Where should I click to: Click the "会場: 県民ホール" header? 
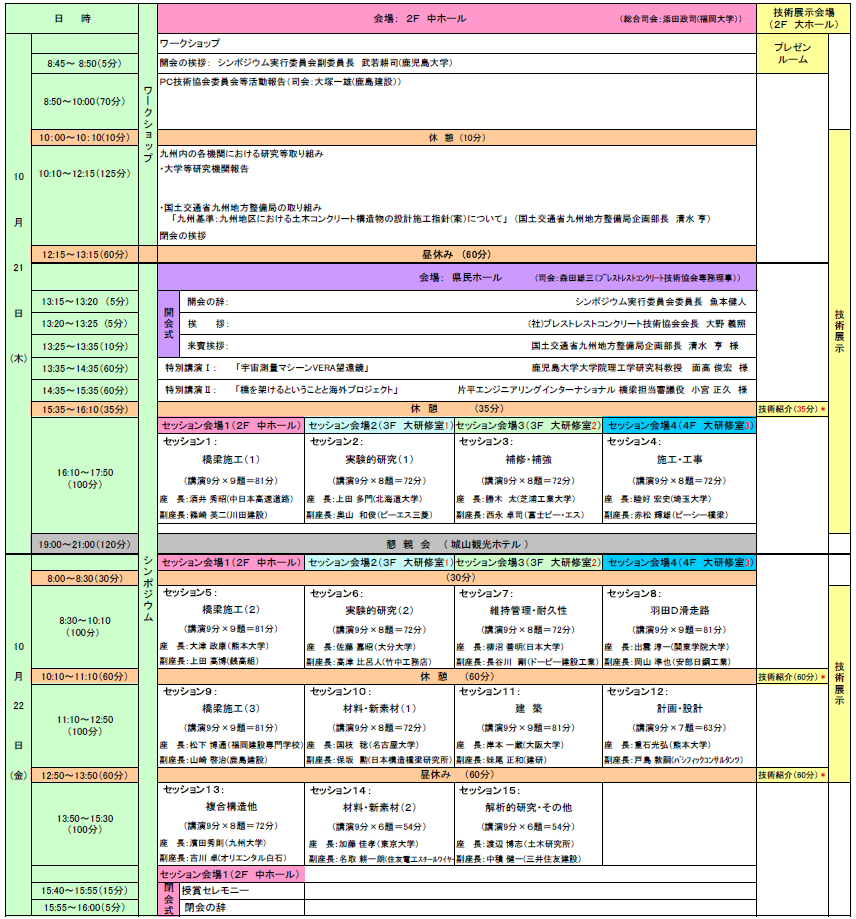[x=456, y=277]
